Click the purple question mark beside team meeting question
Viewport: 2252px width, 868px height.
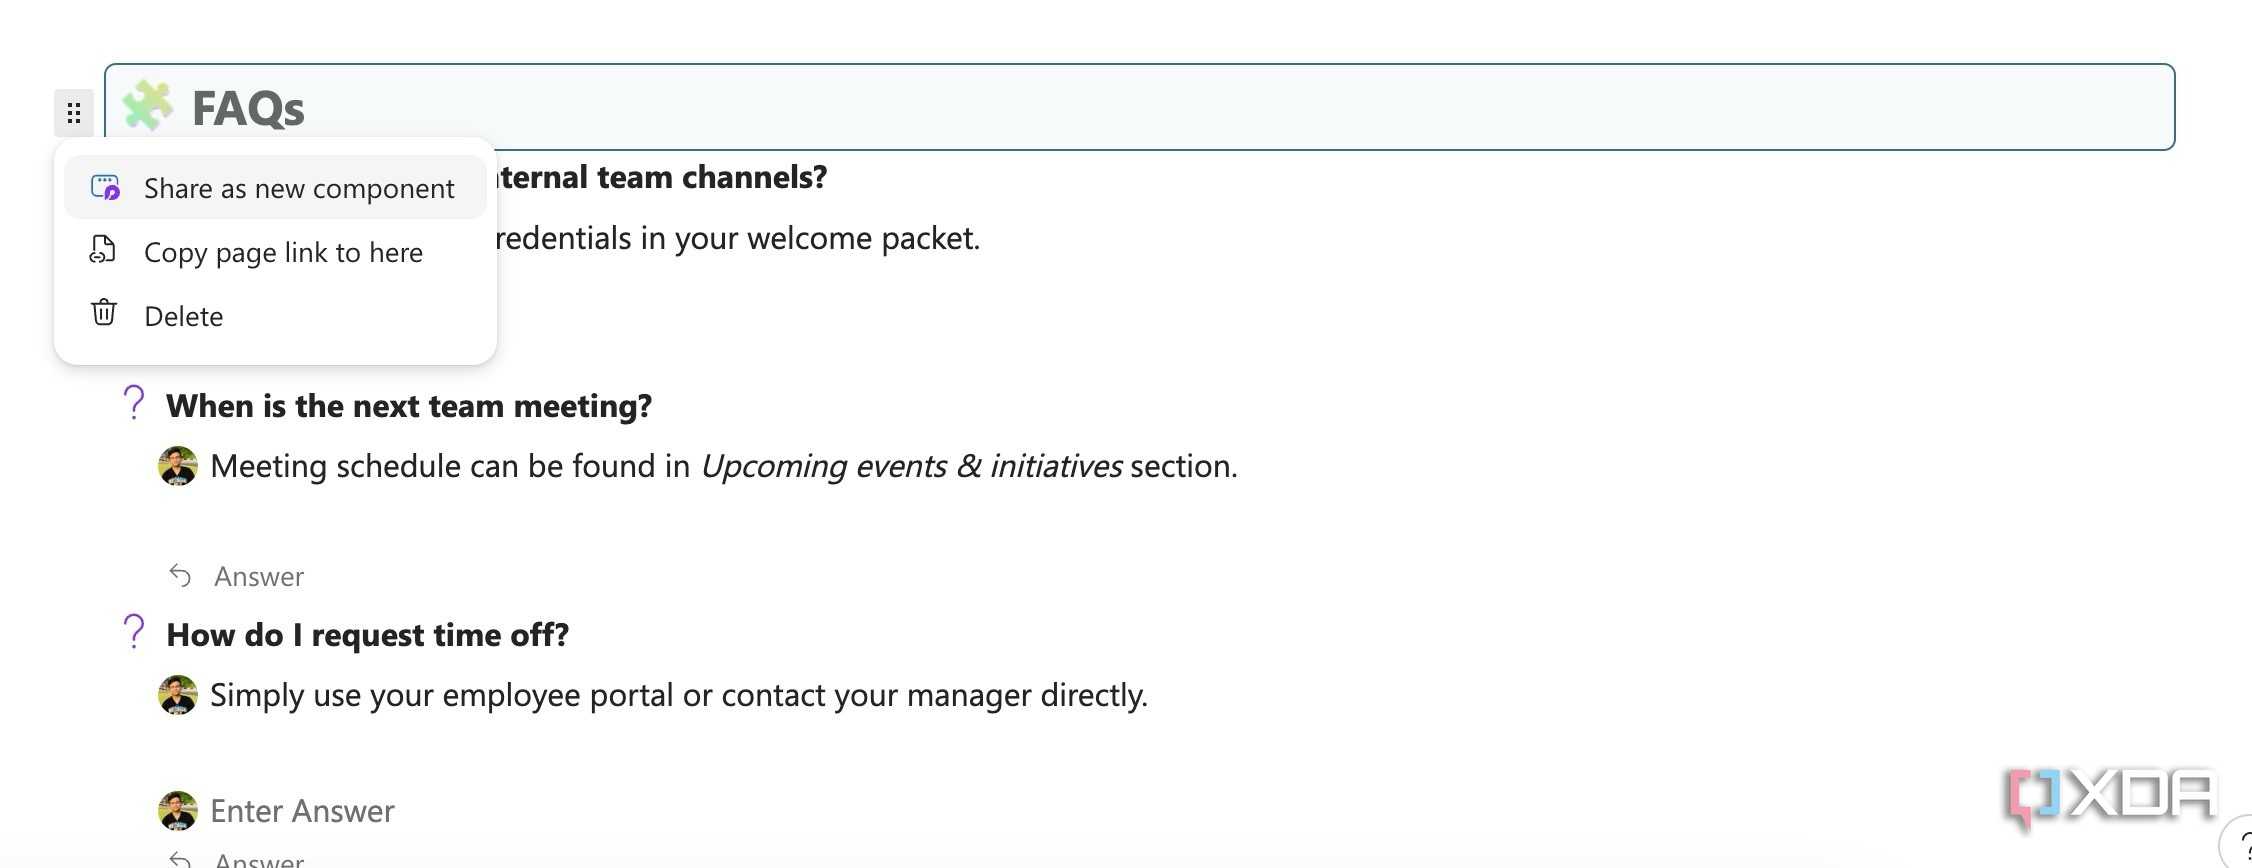click(x=133, y=403)
